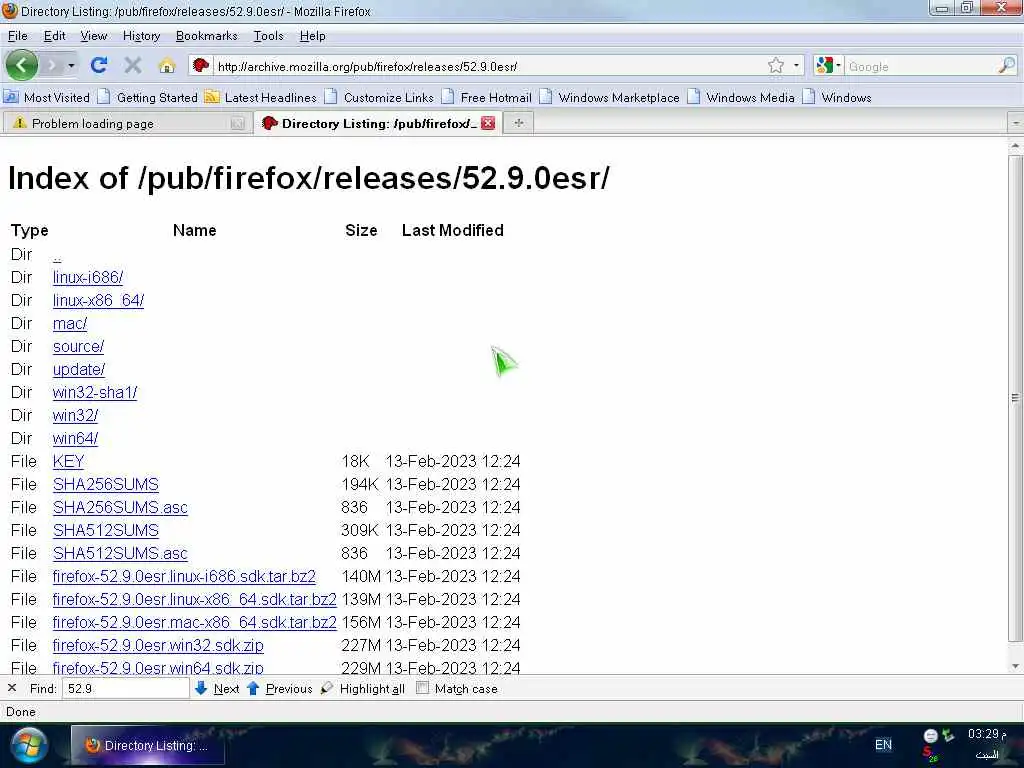
Task: Click the search magnifier icon
Action: [1006, 65]
